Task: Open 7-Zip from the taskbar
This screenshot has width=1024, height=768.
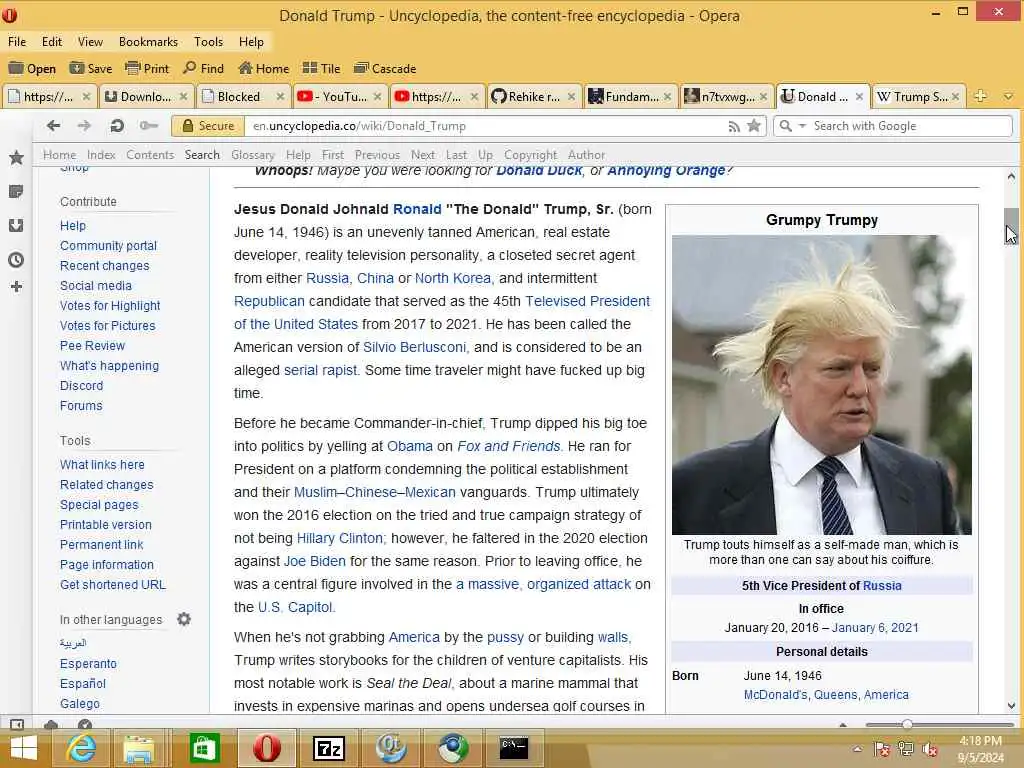Action: 329,748
